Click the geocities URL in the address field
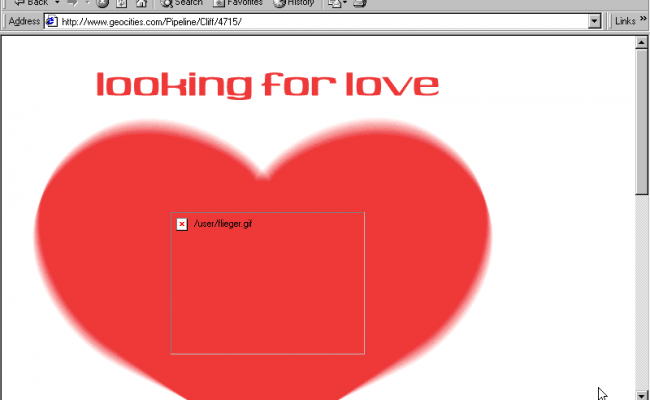 [x=150, y=21]
